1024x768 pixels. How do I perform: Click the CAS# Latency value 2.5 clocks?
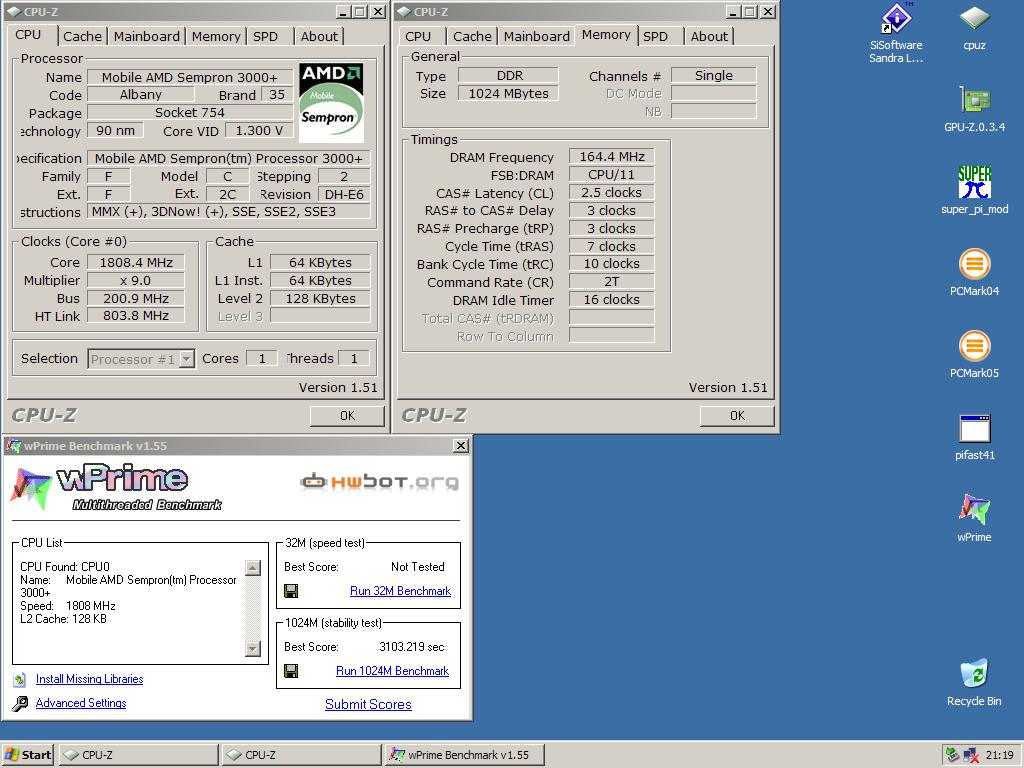[611, 193]
